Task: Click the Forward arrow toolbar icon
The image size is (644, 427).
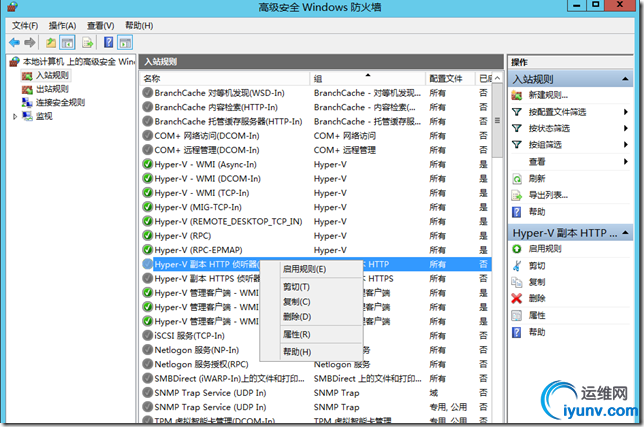Action: 30,42
